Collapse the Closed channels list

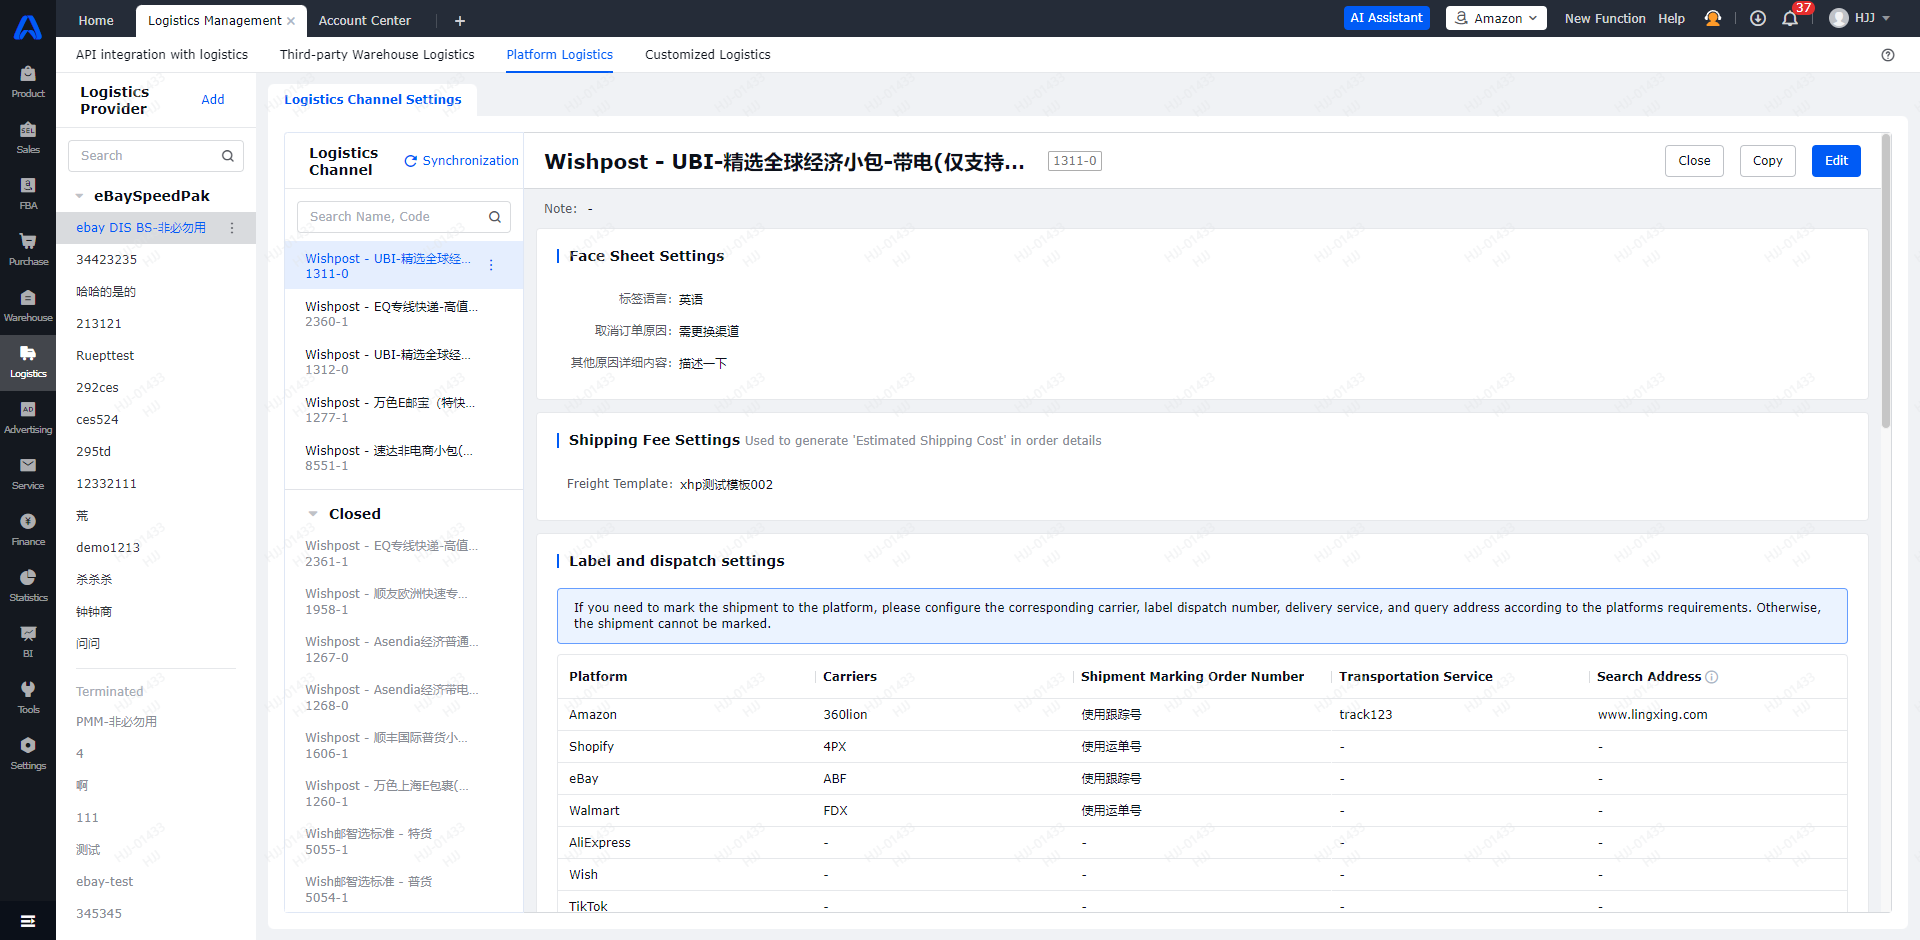coord(313,513)
